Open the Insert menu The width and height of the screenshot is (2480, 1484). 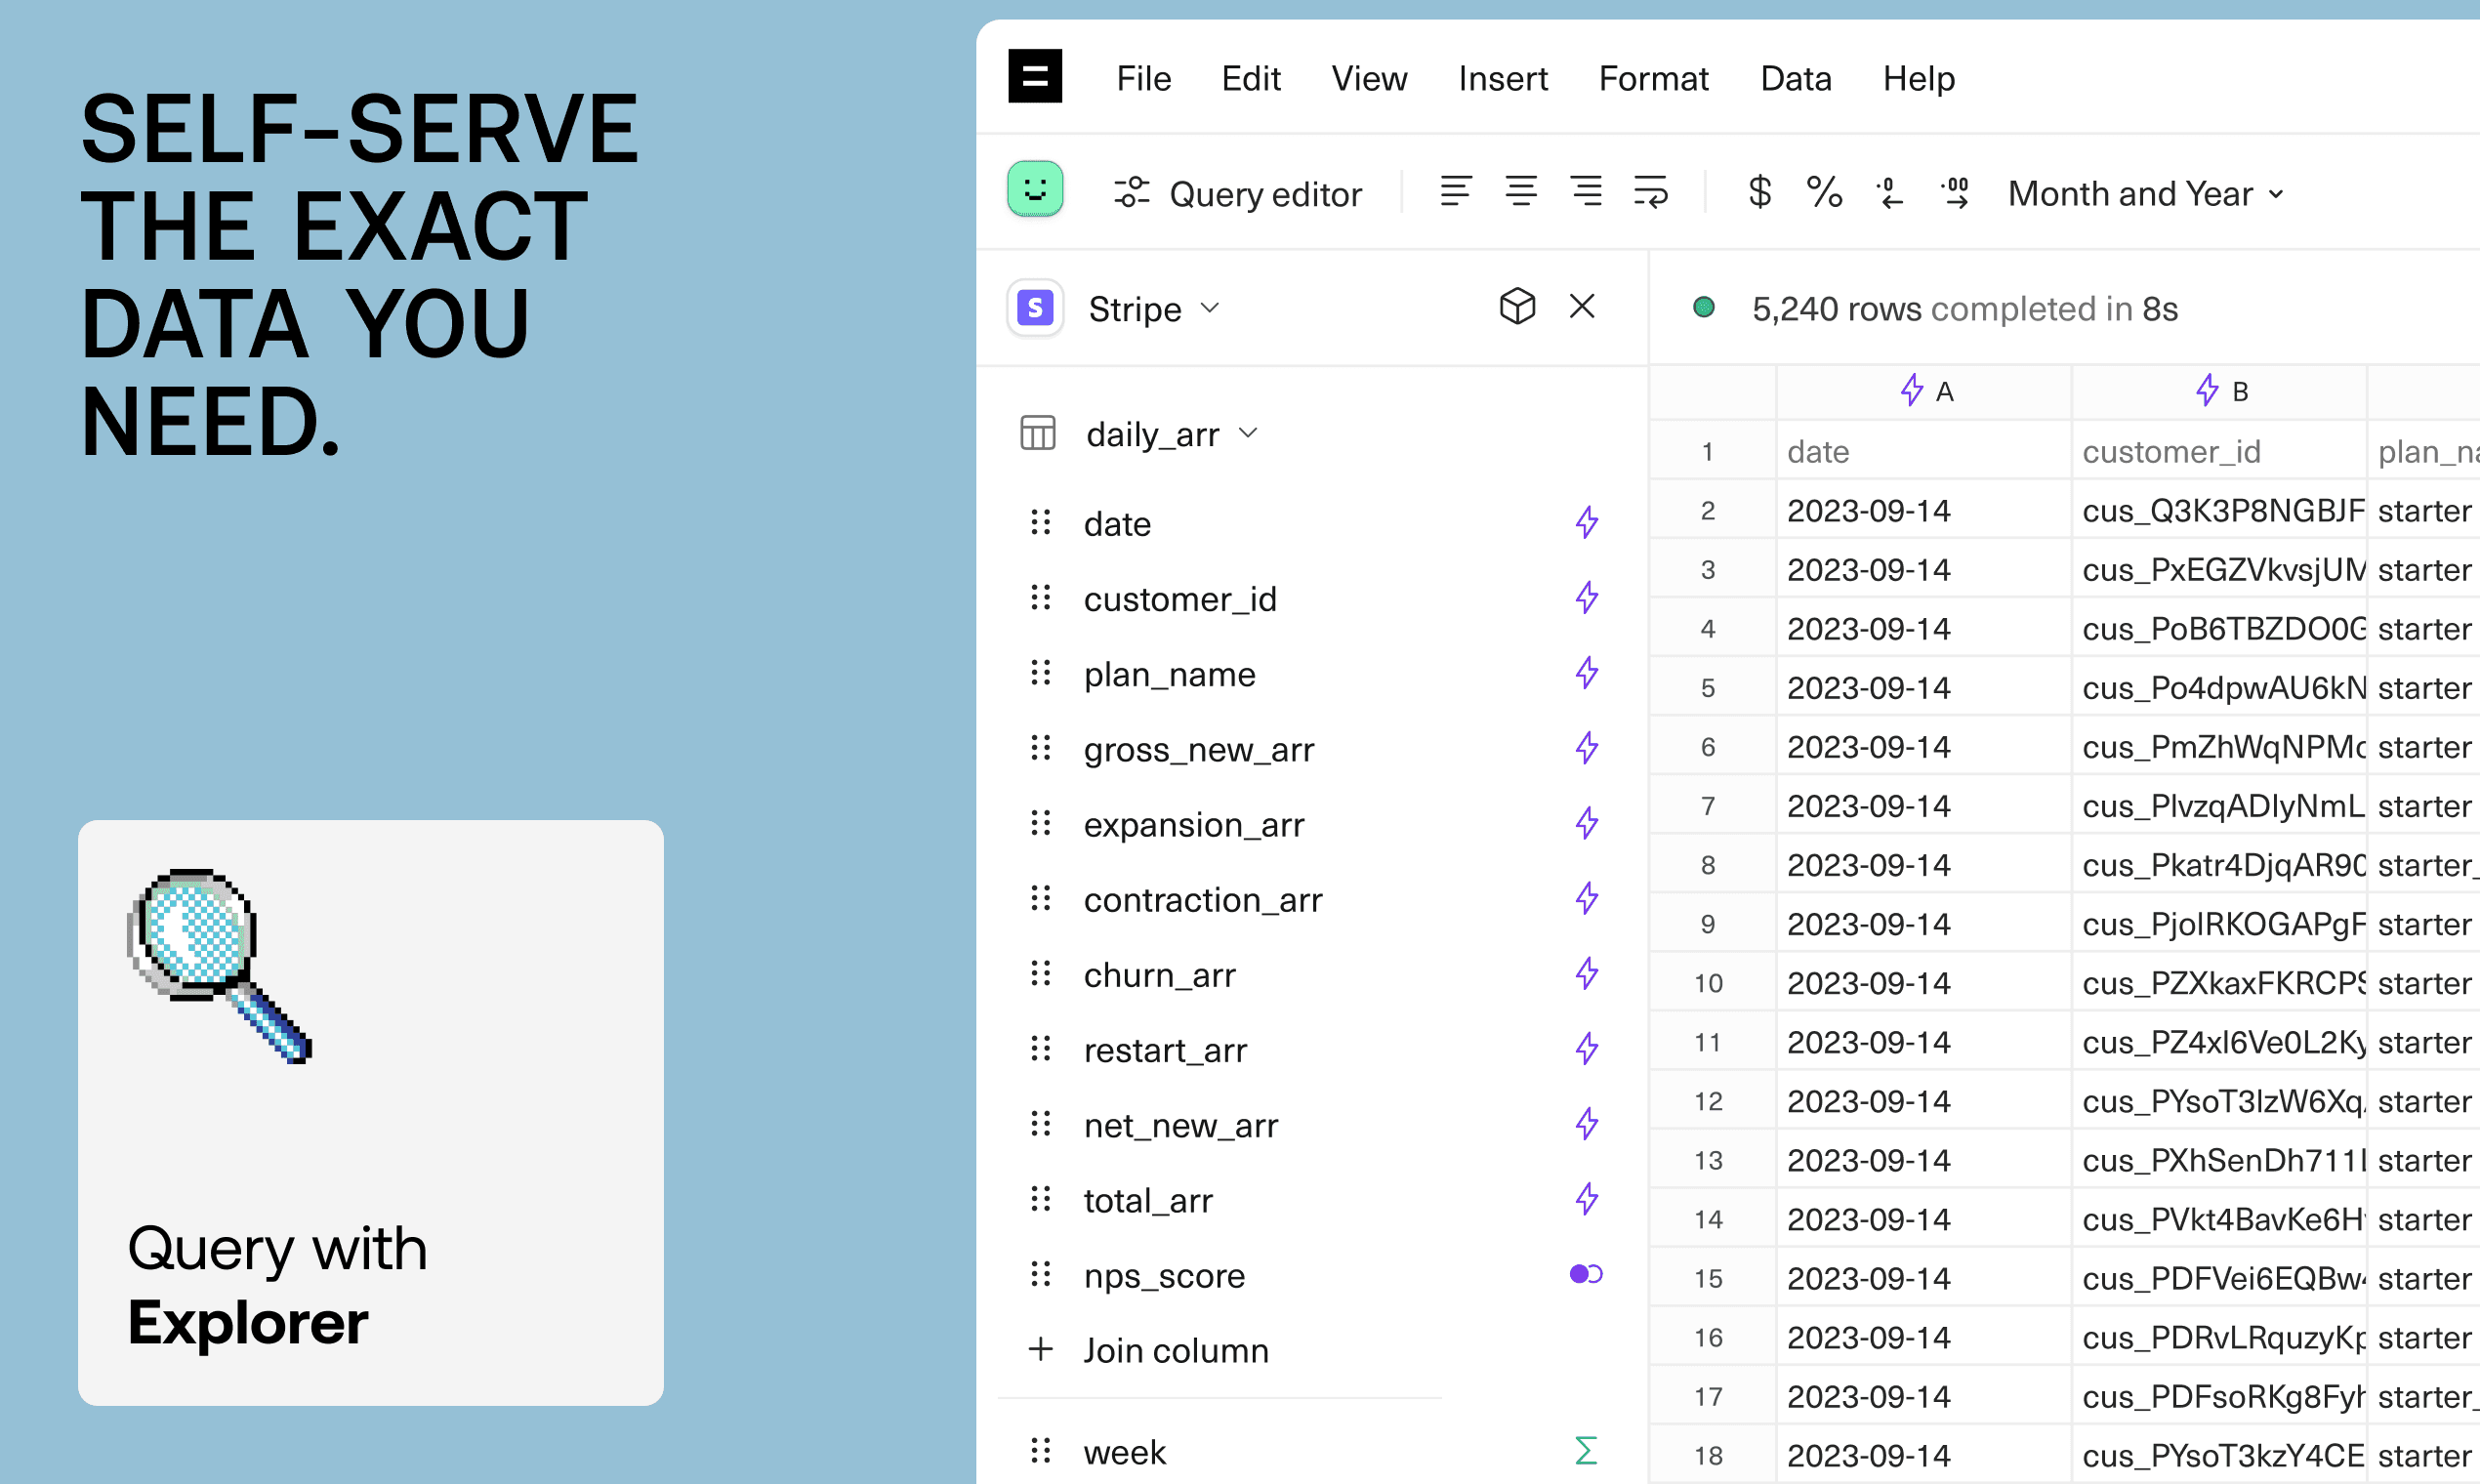(x=1502, y=78)
